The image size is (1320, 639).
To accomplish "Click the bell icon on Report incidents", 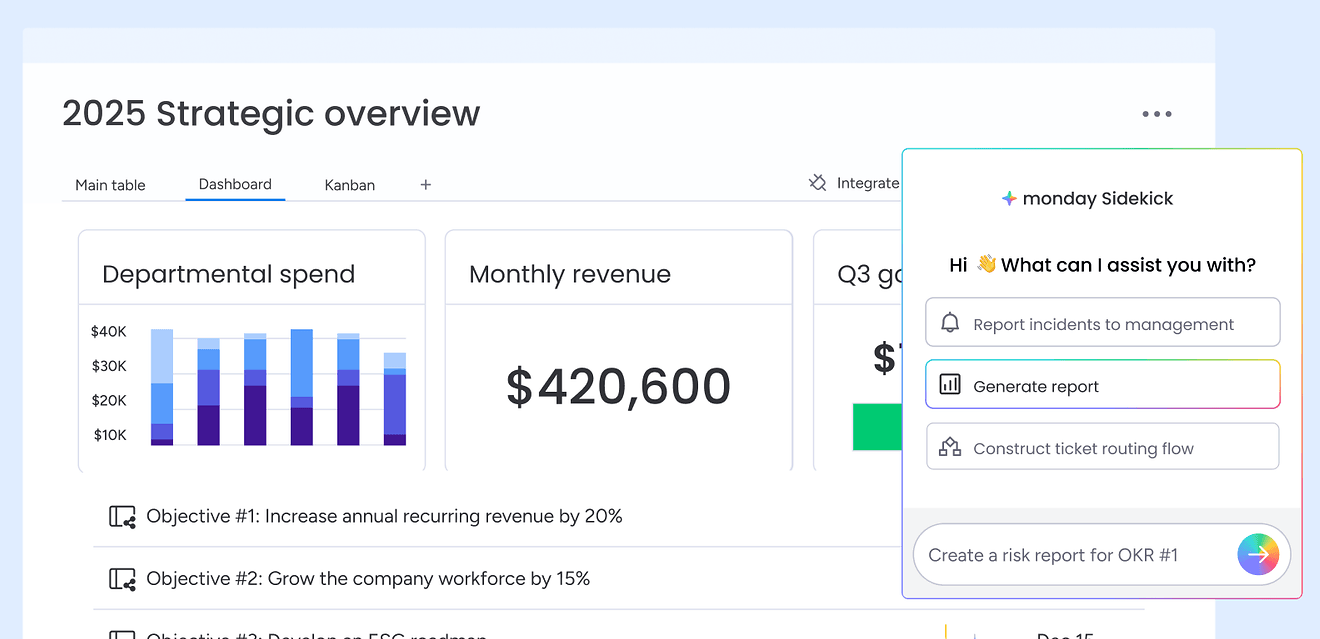I will tap(950, 323).
